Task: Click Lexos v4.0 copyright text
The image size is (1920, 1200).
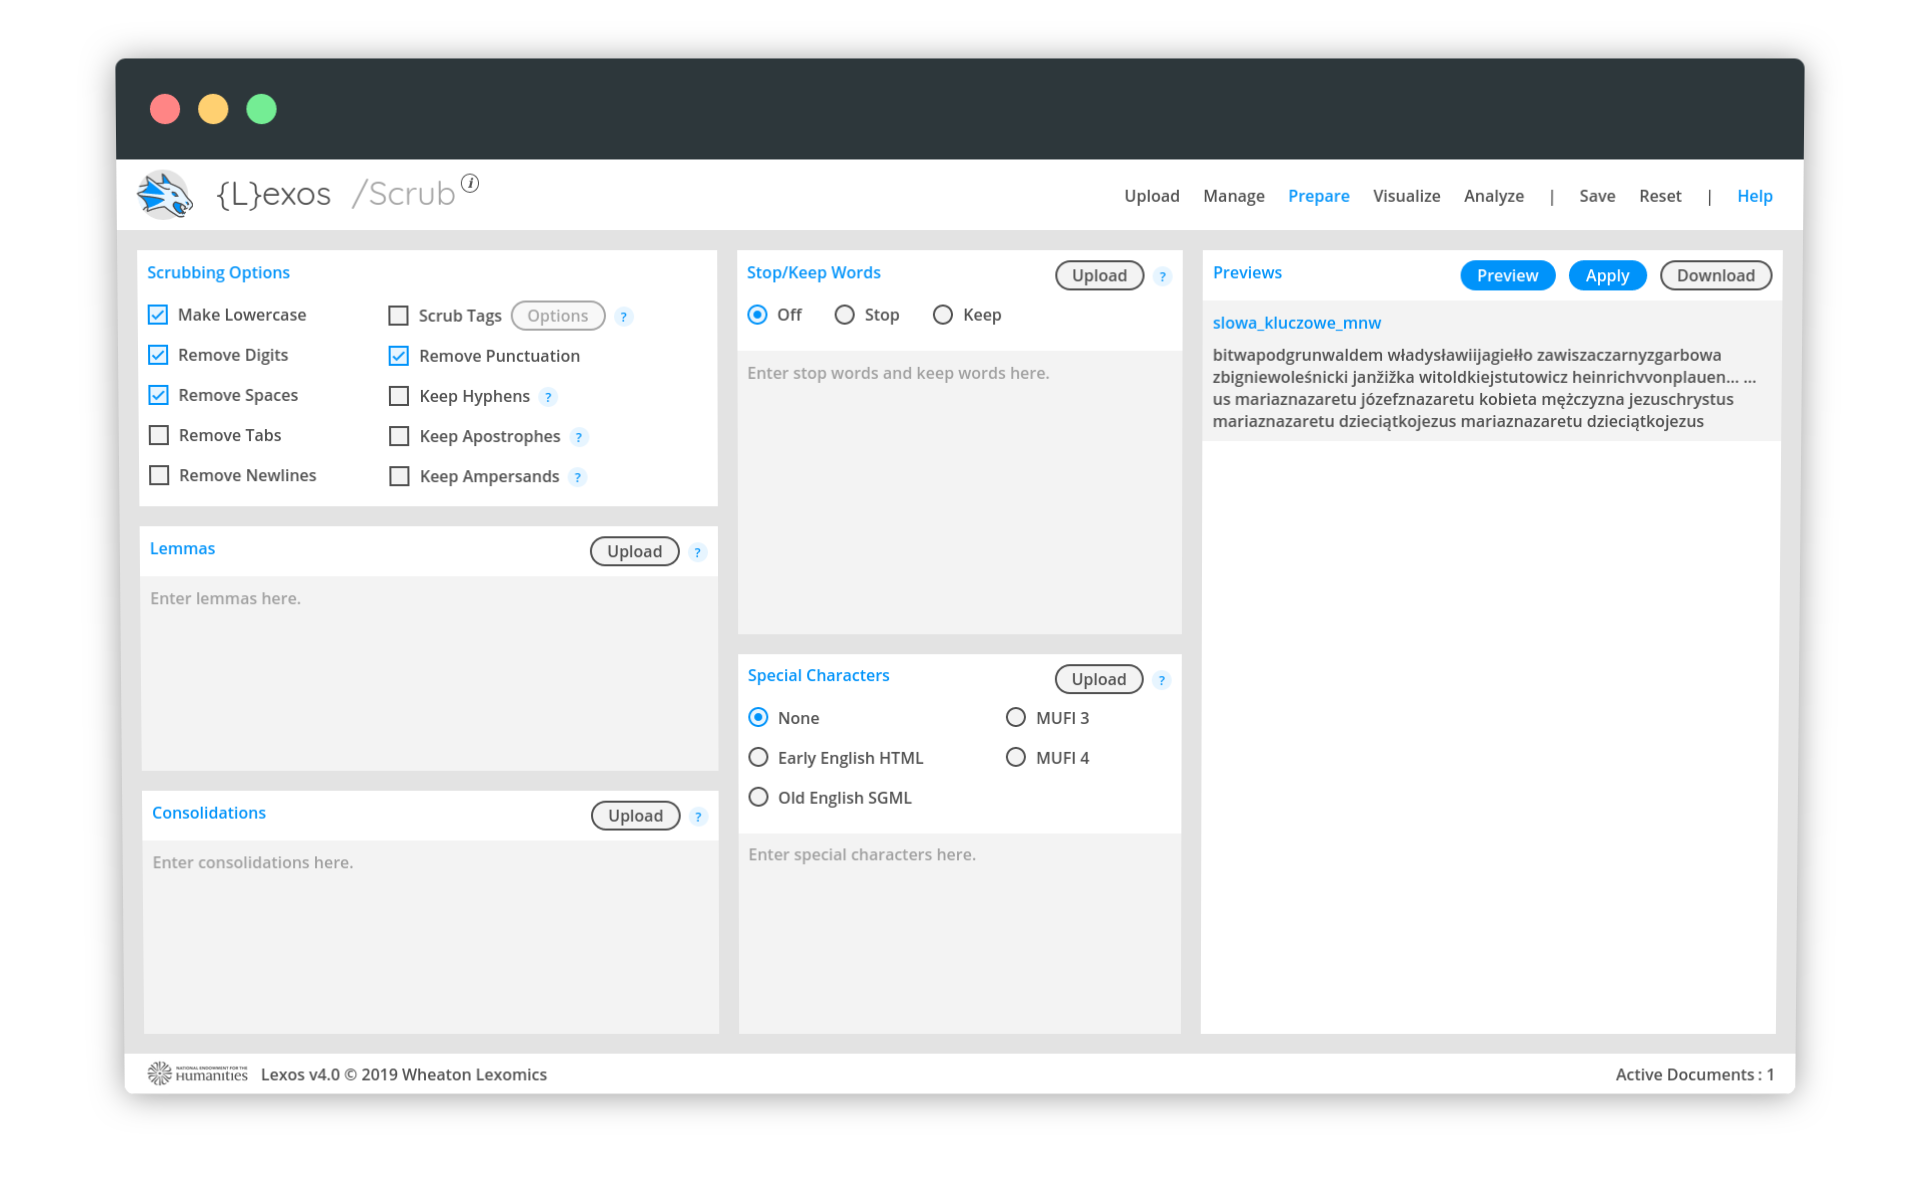Action: click(404, 1075)
